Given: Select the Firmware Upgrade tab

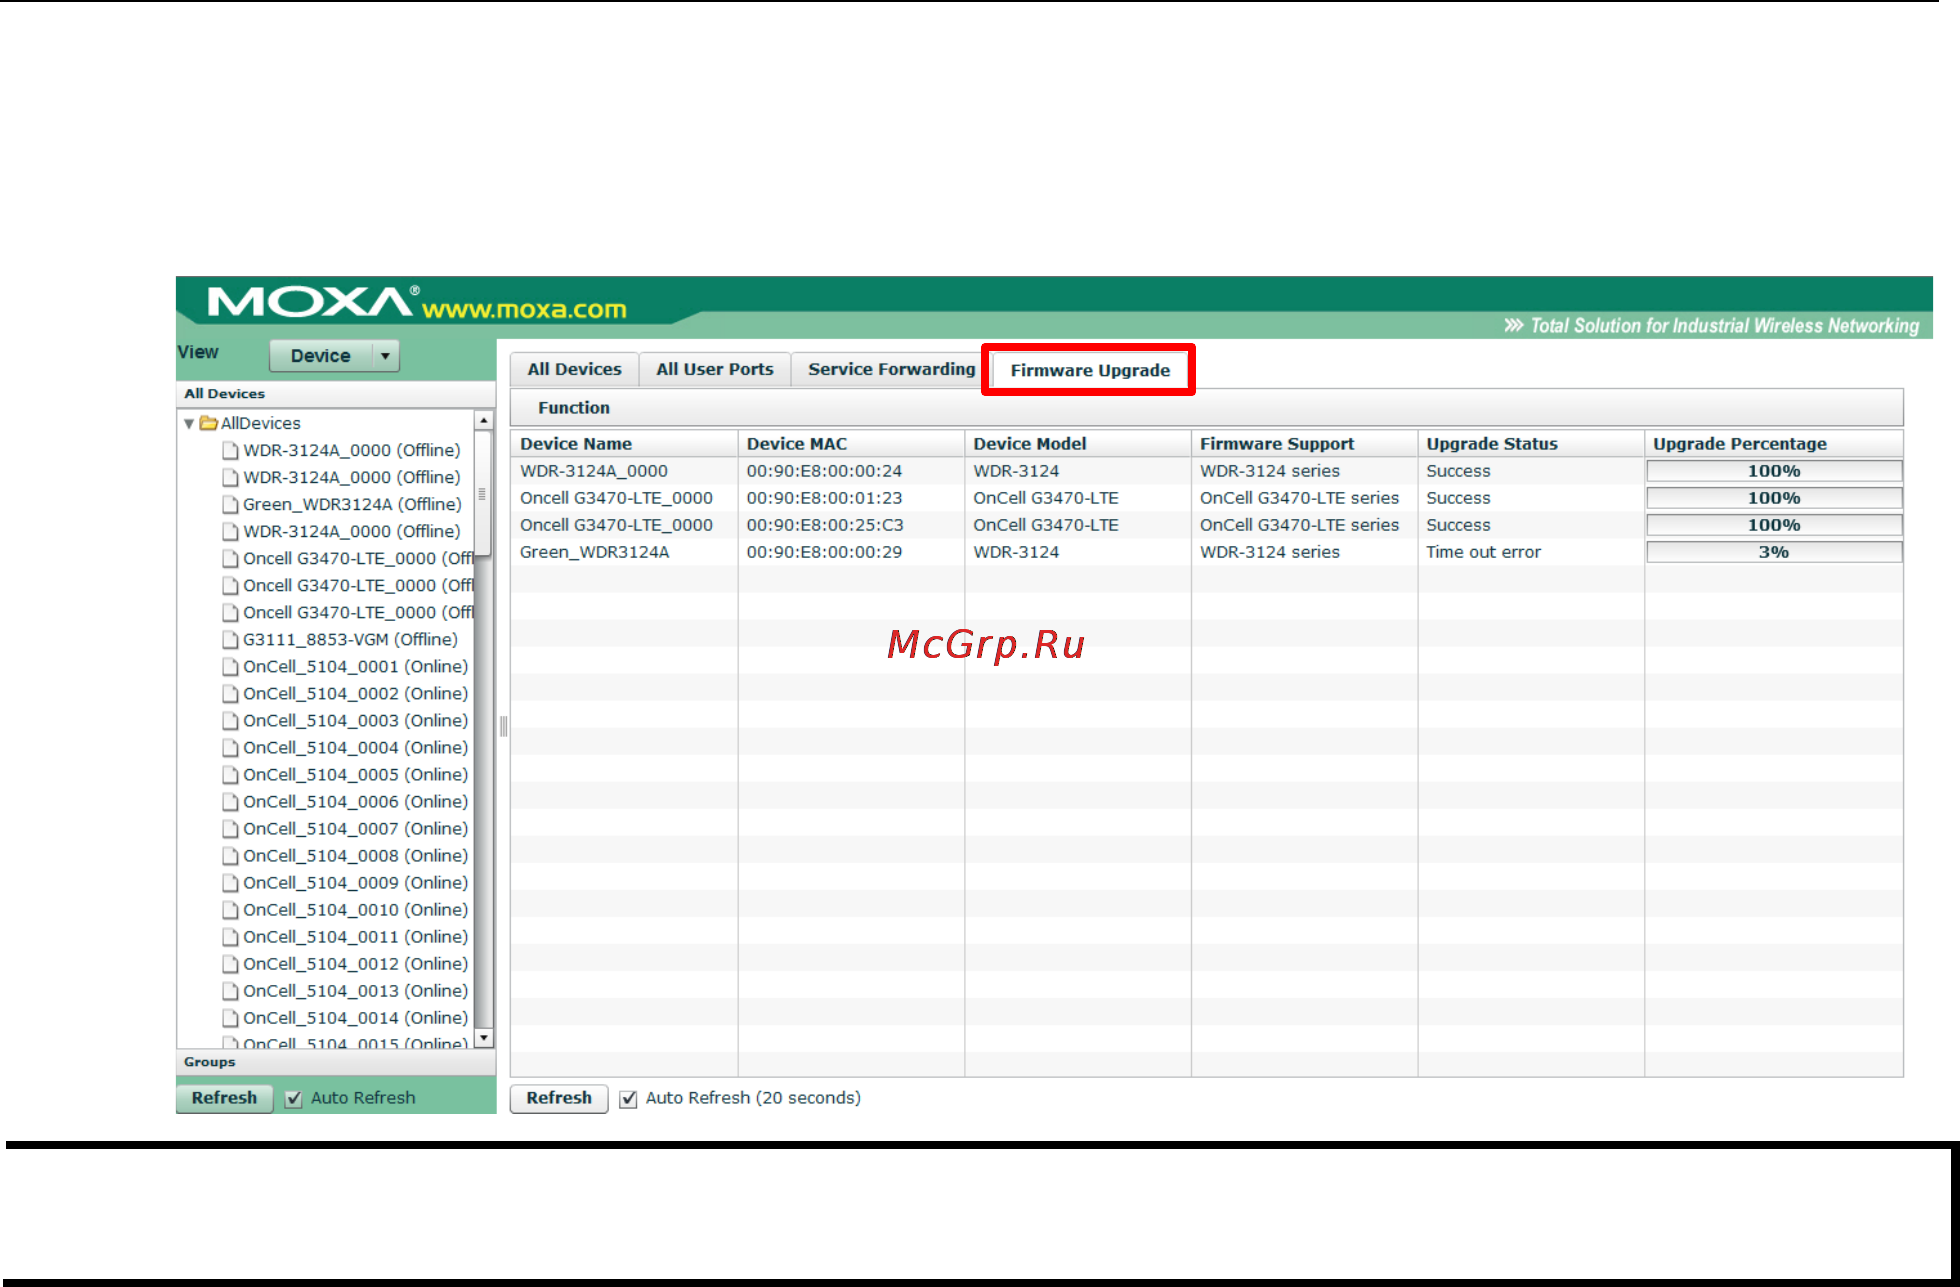Looking at the screenshot, I should tap(1089, 370).
